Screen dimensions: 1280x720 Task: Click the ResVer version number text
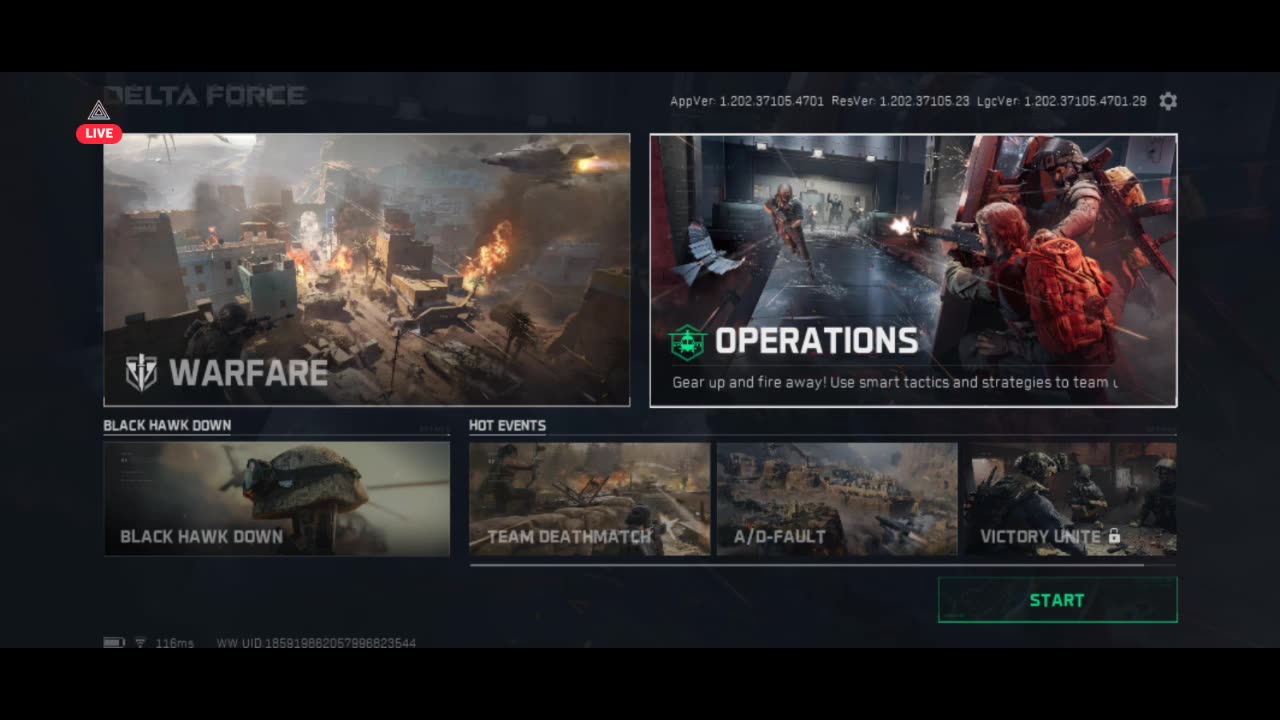point(900,101)
